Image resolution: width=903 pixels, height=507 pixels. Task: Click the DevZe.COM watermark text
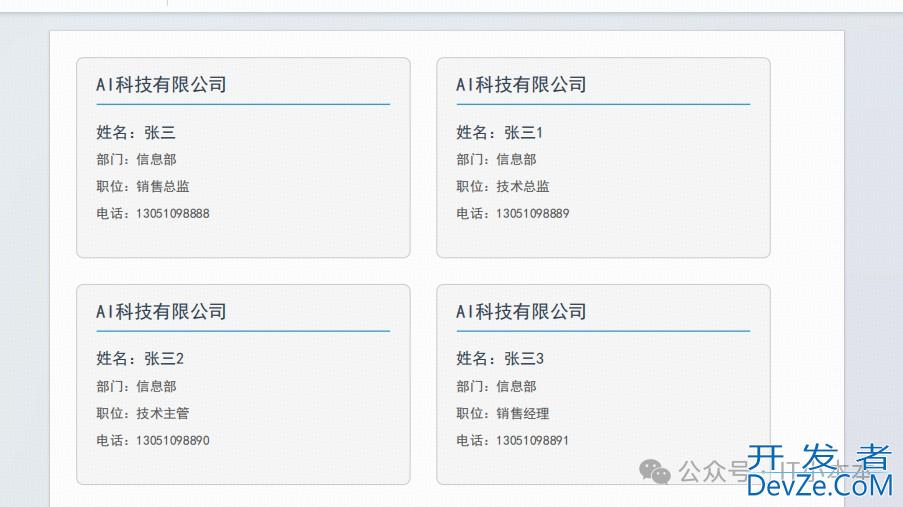[819, 486]
